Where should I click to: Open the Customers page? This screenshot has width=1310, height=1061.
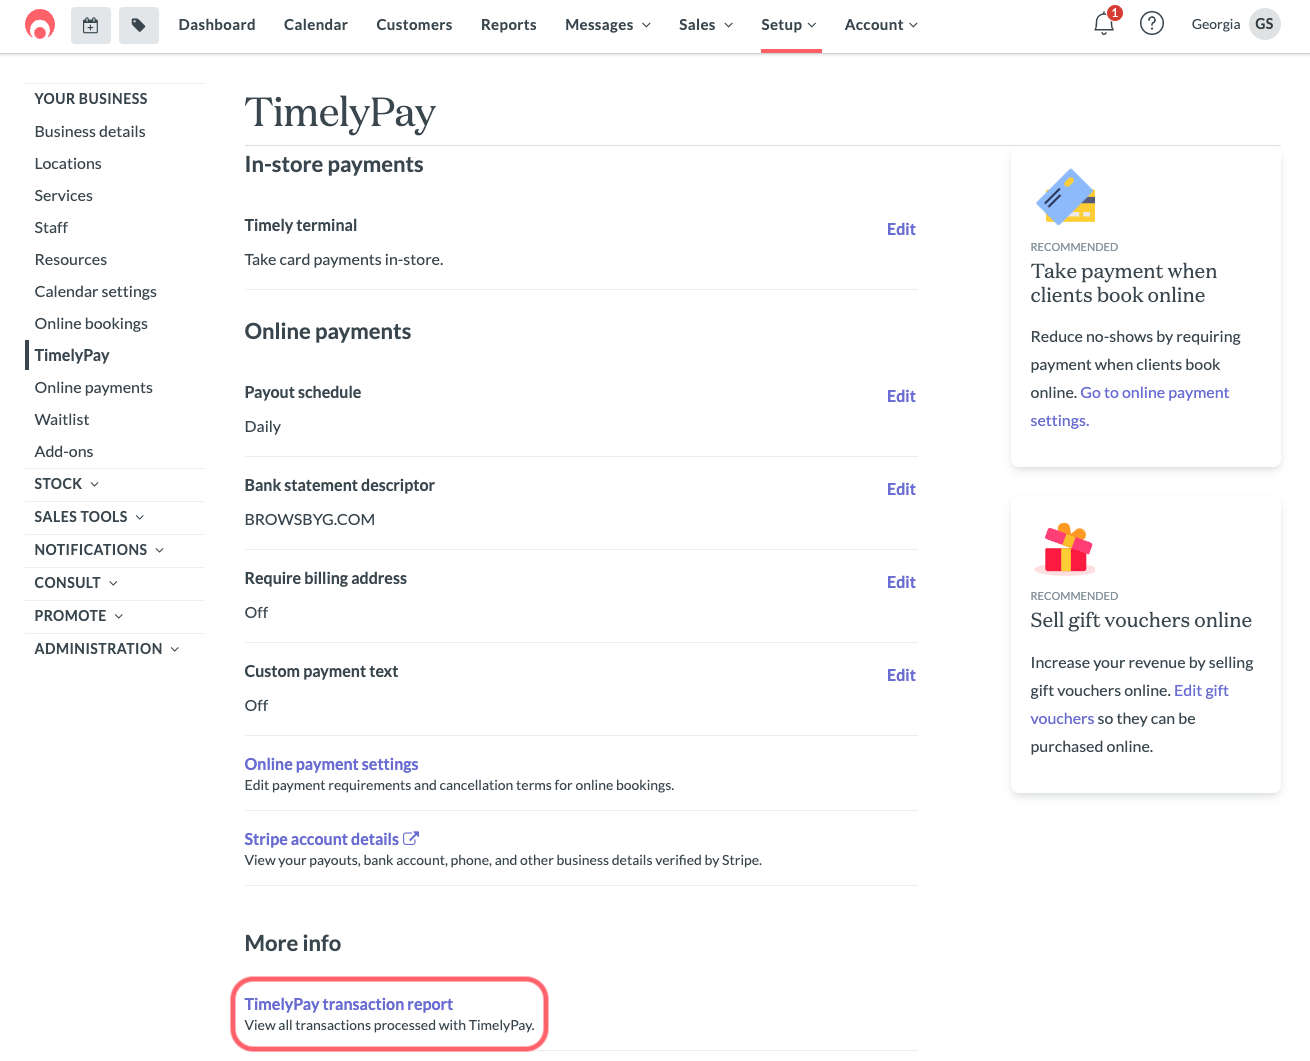(x=414, y=24)
